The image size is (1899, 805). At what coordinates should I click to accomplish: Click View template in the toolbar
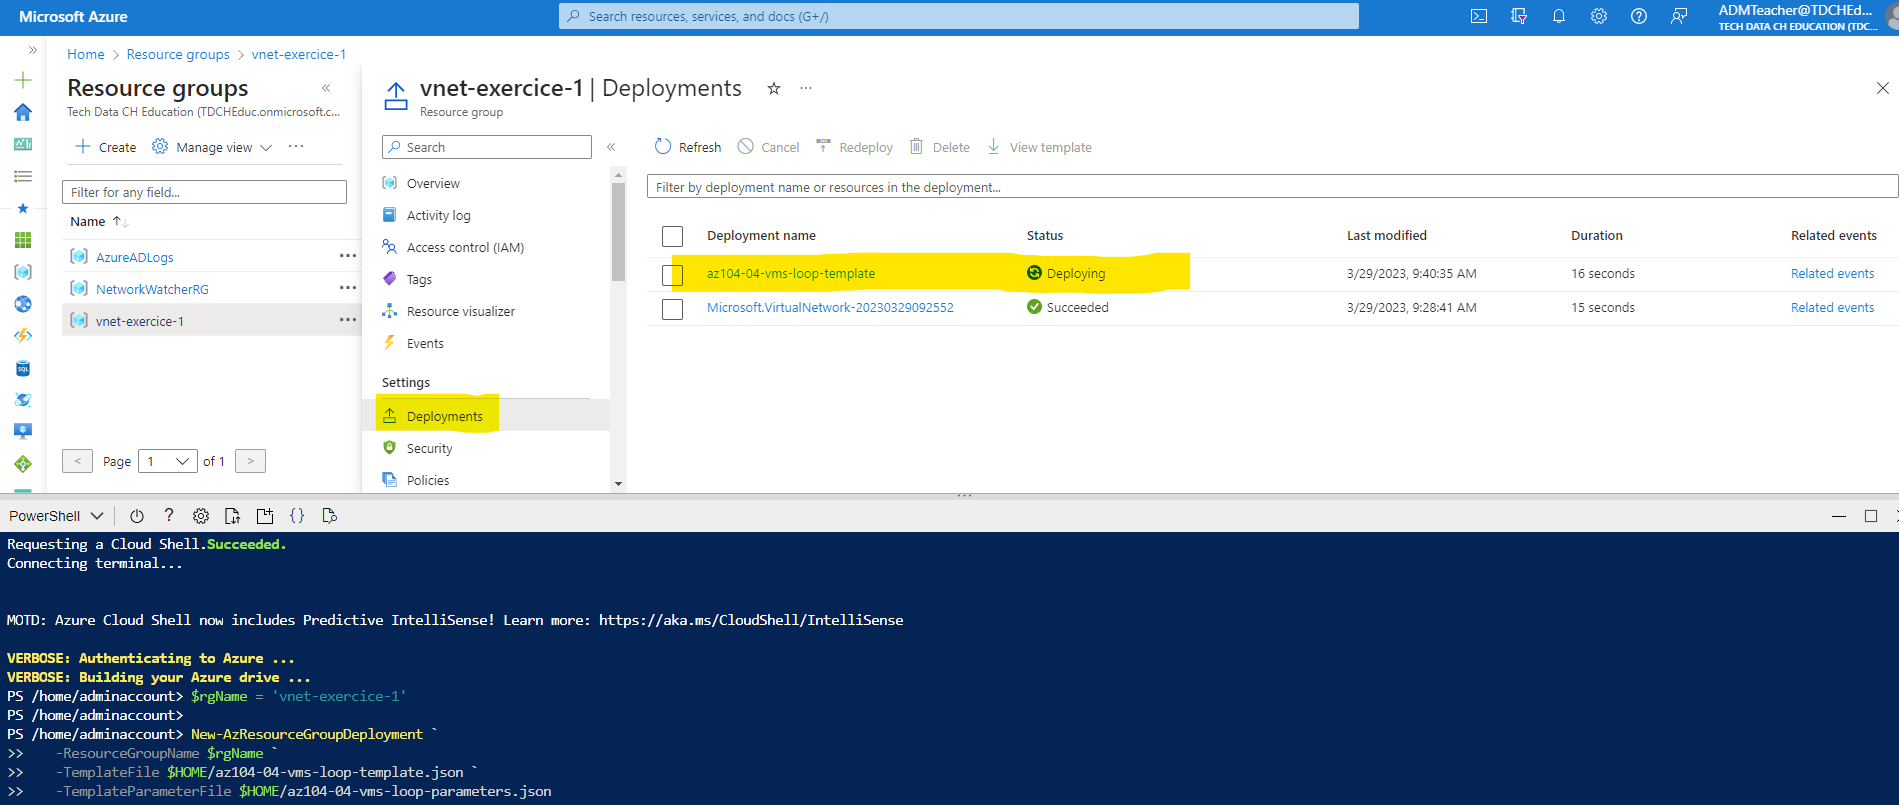(1039, 147)
